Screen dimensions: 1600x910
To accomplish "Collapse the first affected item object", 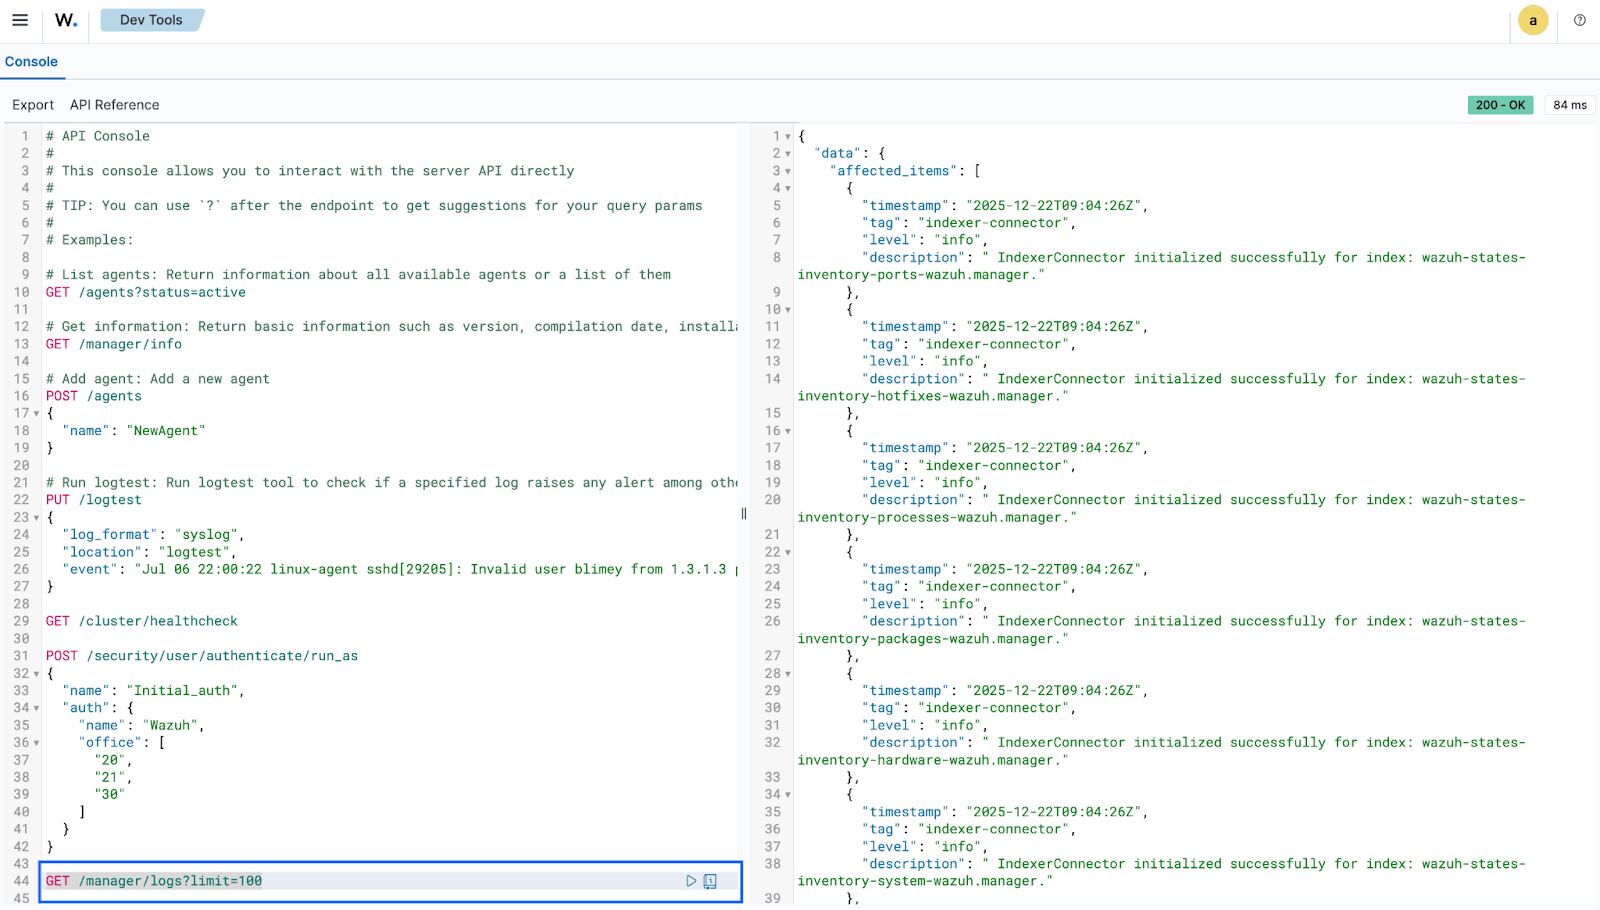I will [x=787, y=187].
